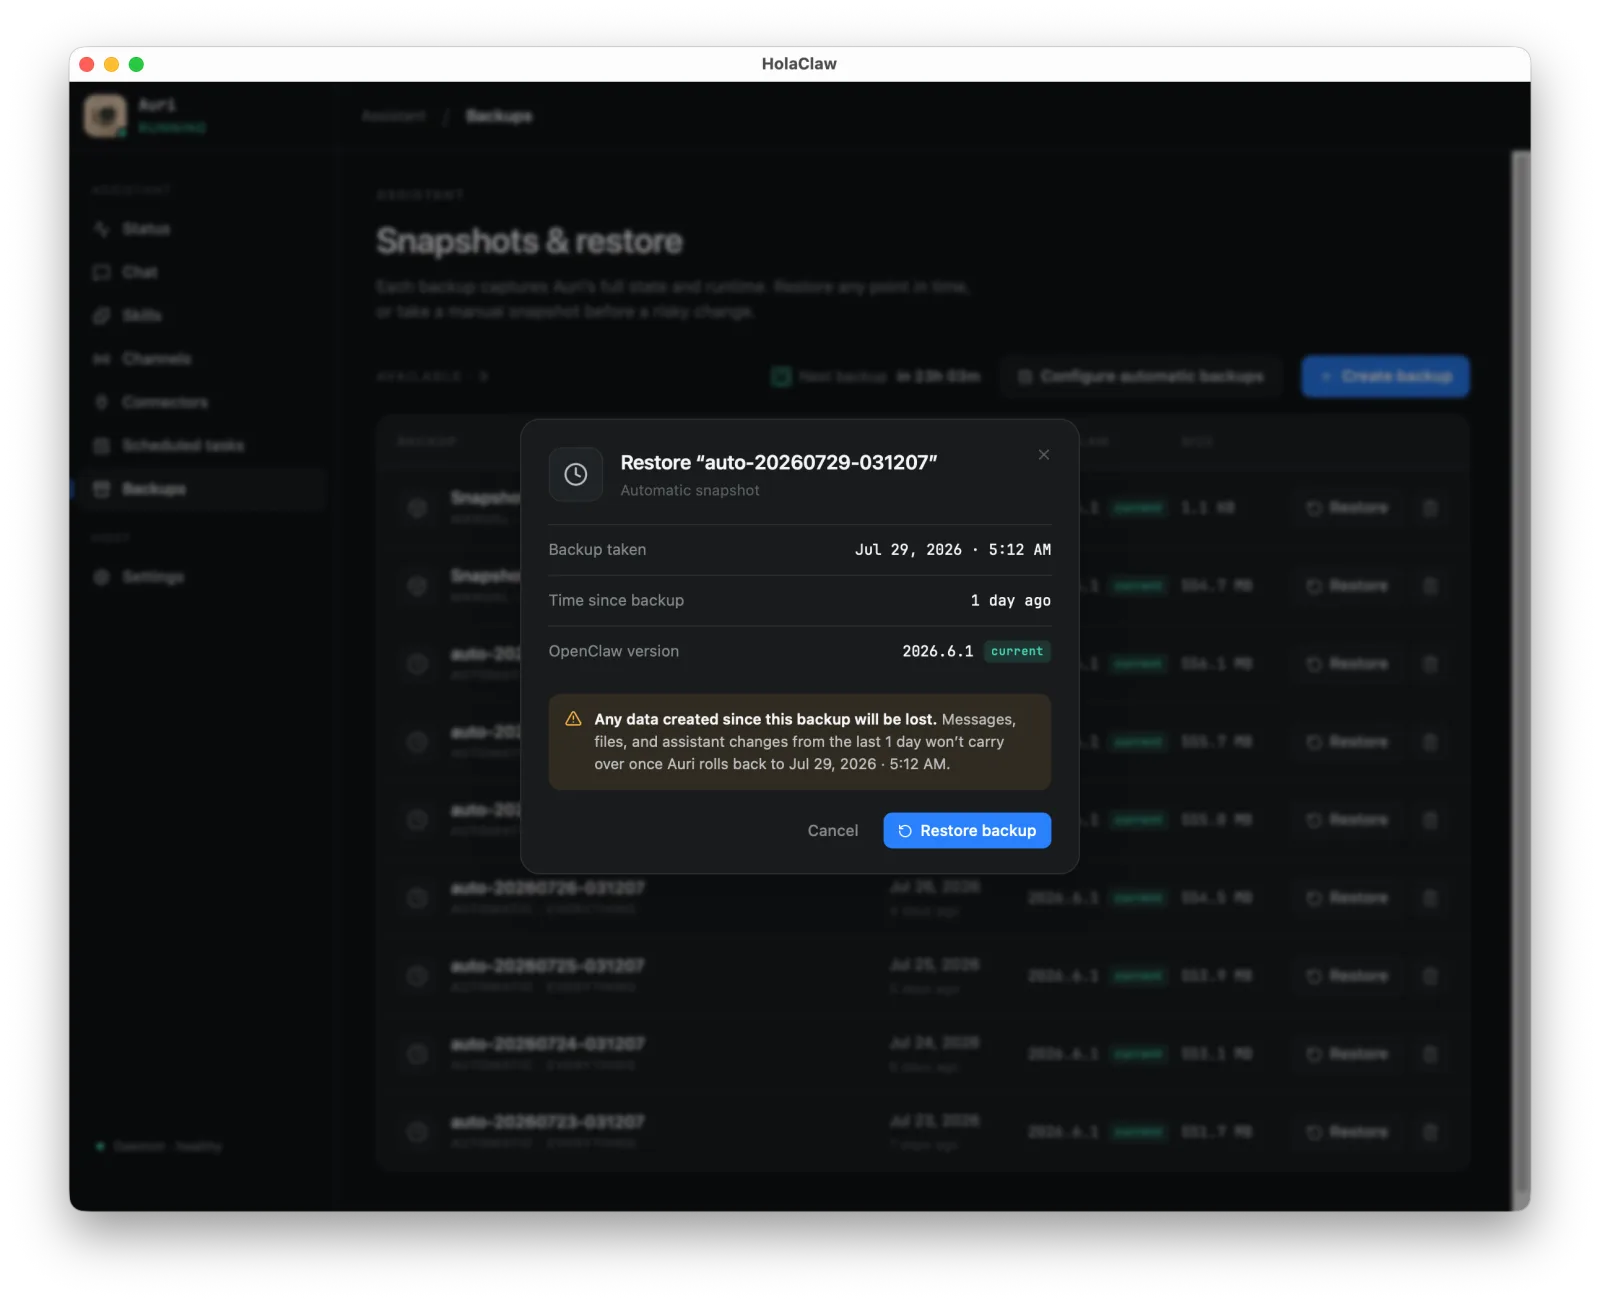Open Skills in the sidebar
Image resolution: width=1600 pixels, height=1303 pixels.
(x=203, y=315)
